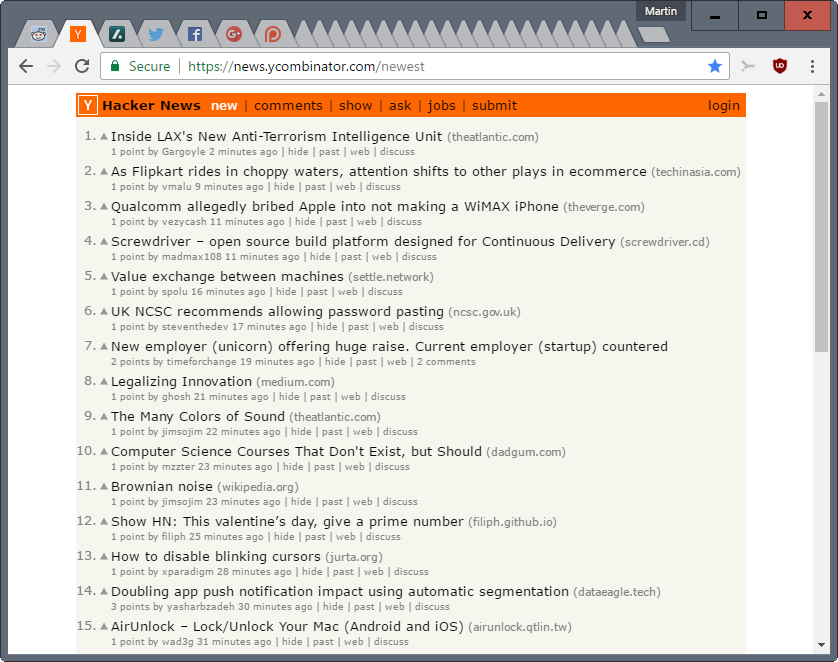Click the Hacker News Y logo
Image resolution: width=838 pixels, height=662 pixels.
point(88,105)
